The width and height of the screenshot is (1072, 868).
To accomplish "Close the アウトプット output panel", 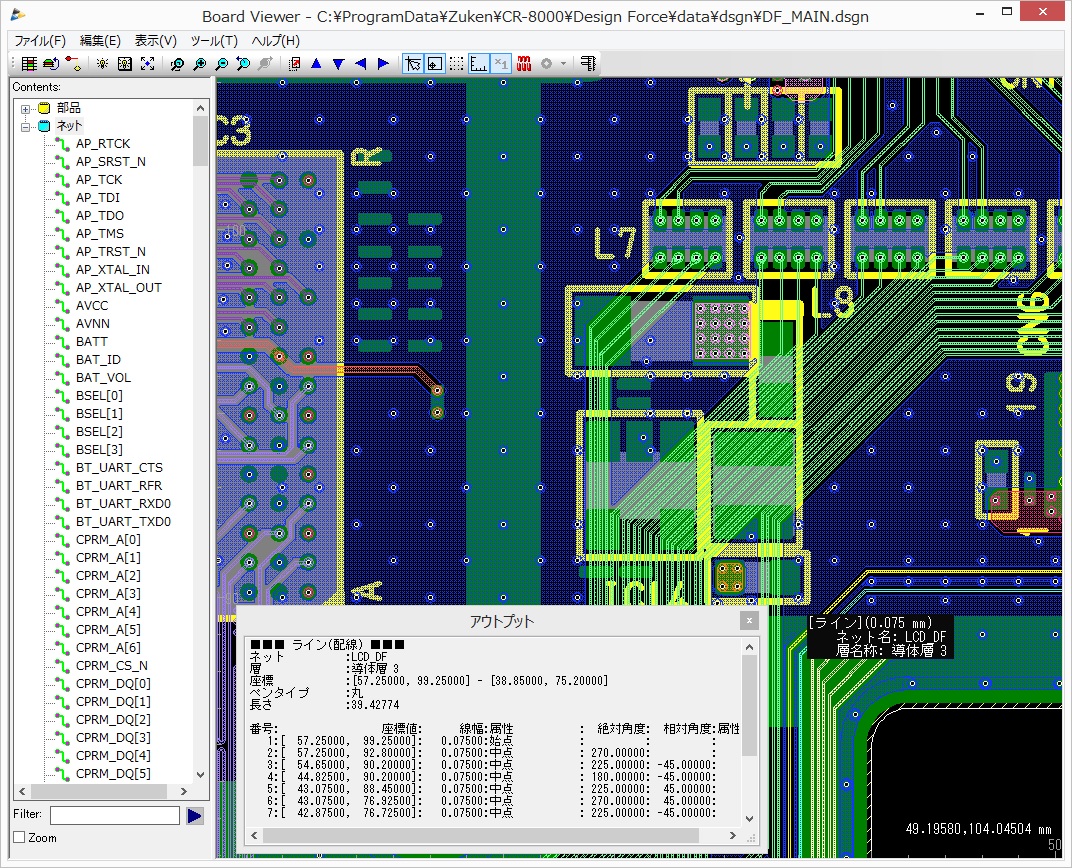I will [x=748, y=620].
